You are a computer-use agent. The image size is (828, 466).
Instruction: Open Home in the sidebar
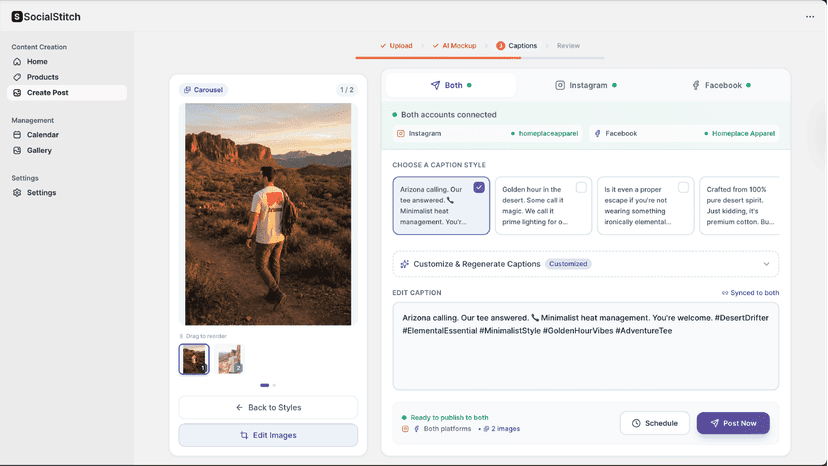pos(67,62)
